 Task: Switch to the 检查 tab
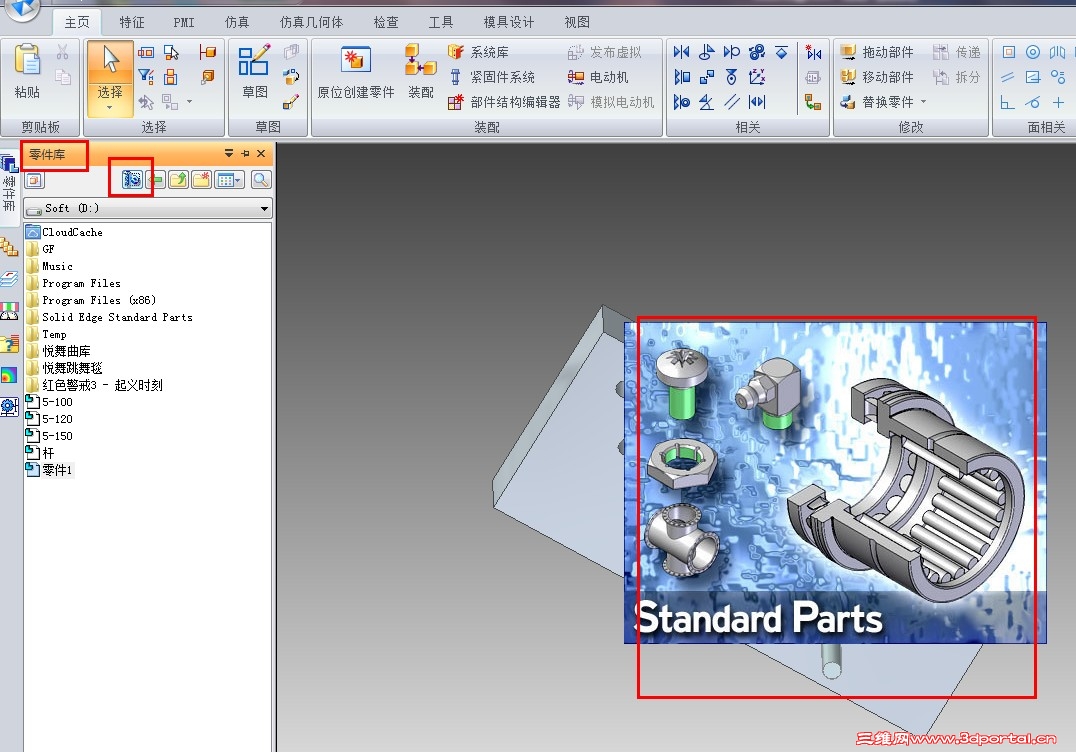coord(386,23)
